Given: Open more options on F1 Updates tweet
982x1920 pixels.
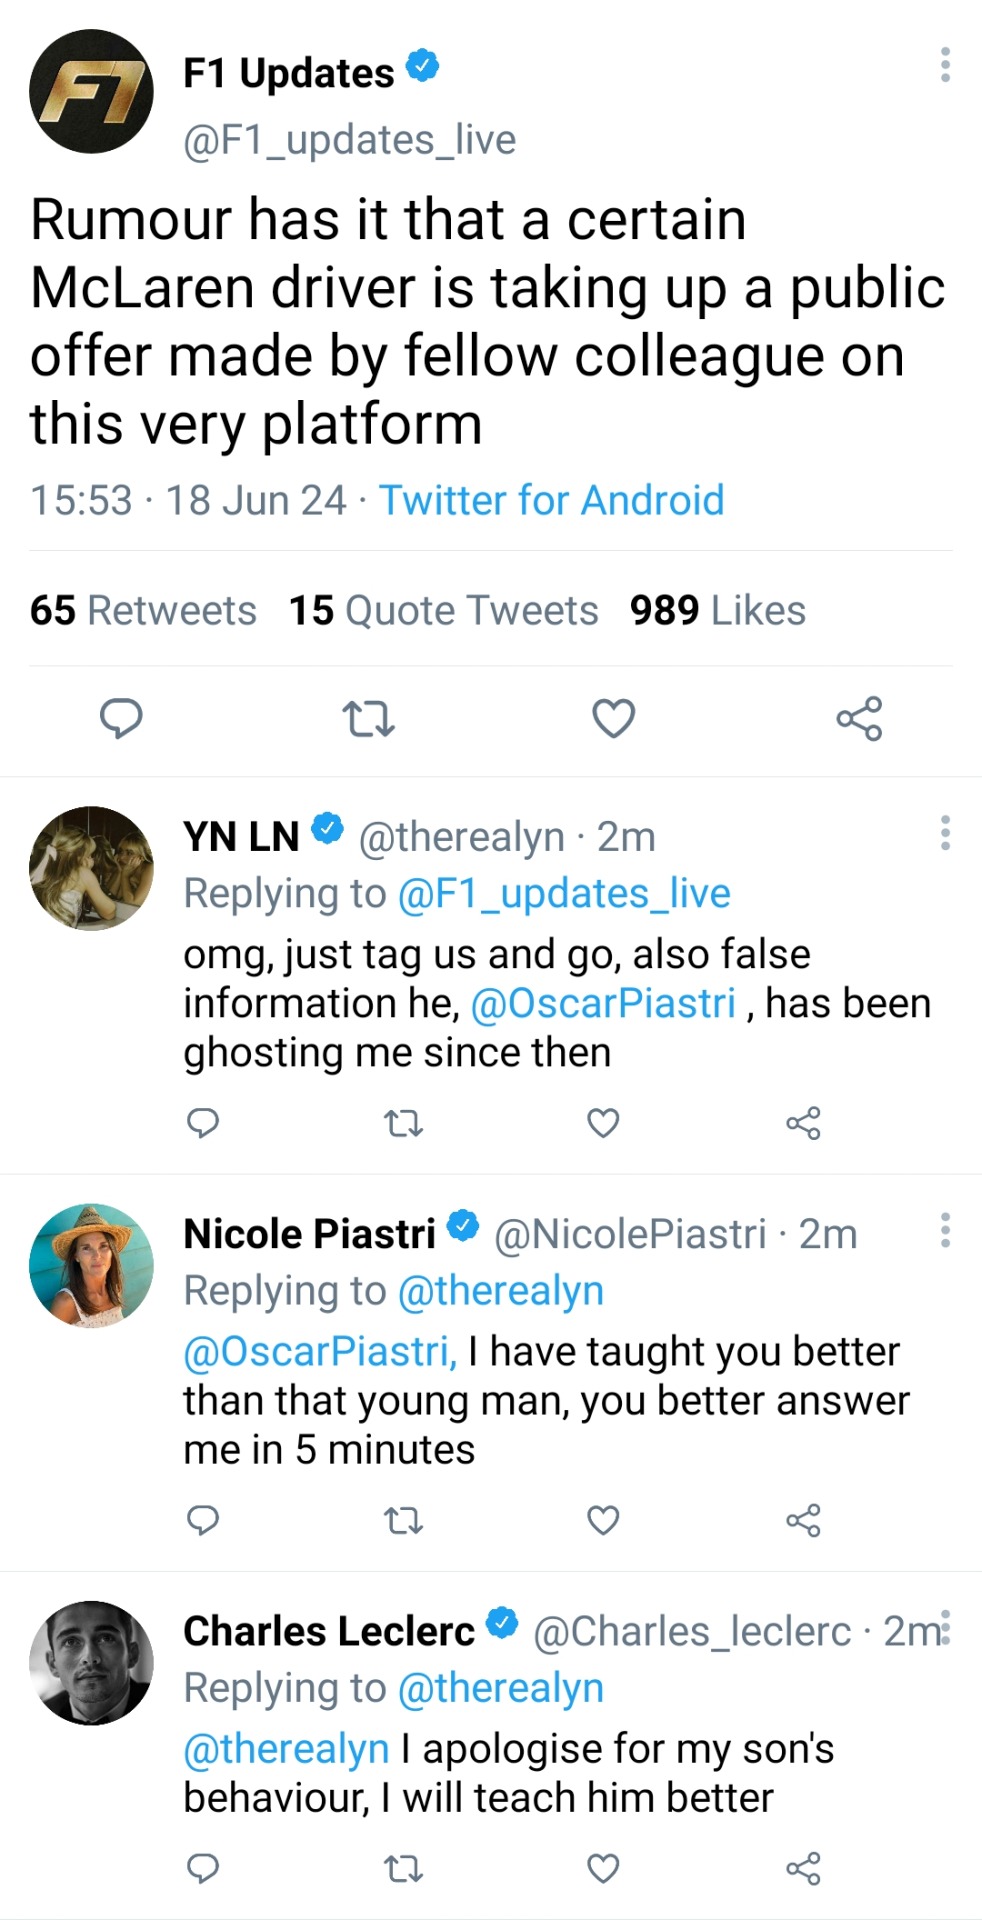Looking at the screenshot, I should pyautogui.click(x=945, y=65).
